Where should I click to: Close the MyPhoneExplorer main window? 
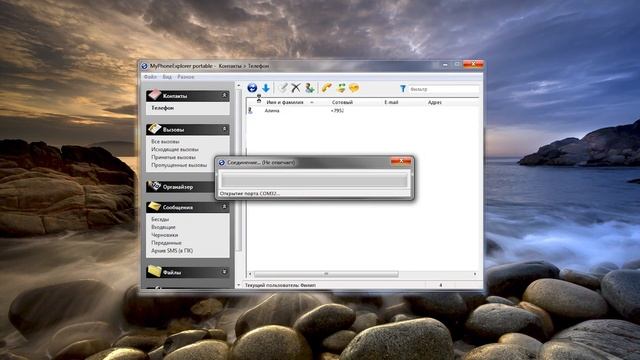coord(473,64)
